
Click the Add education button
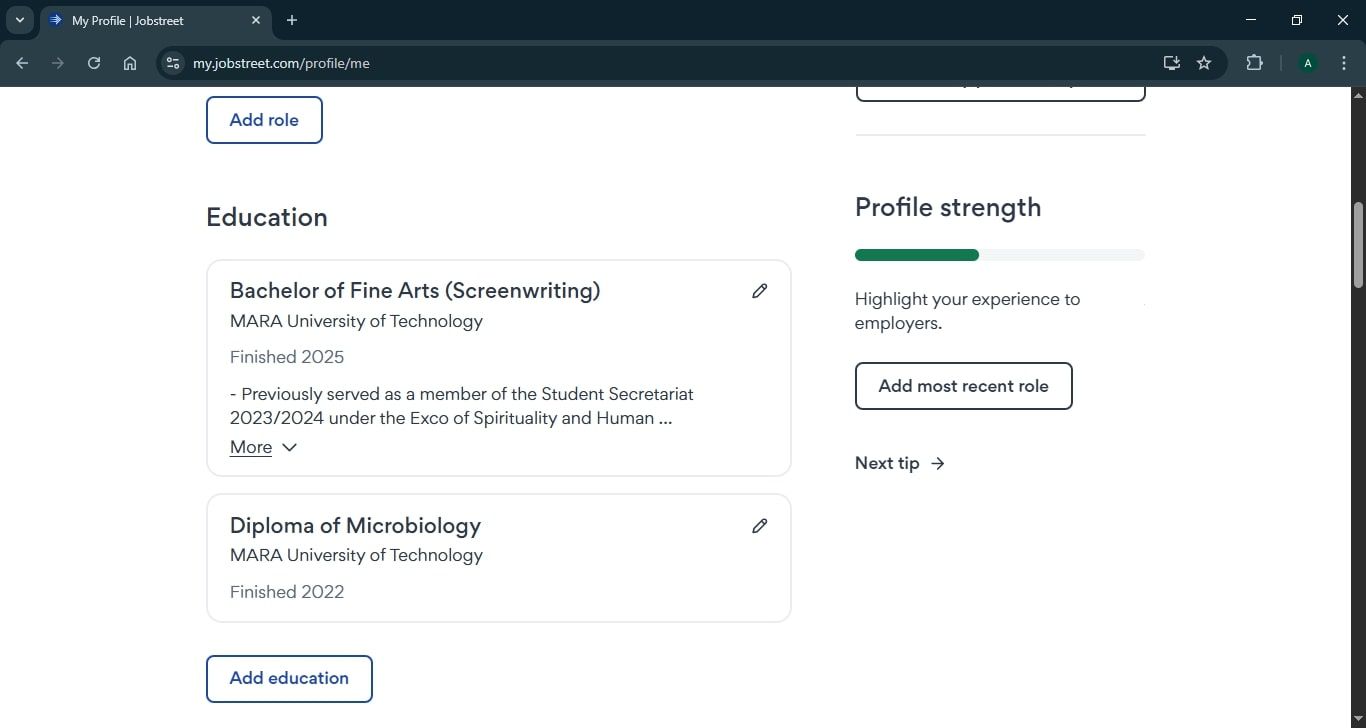289,678
